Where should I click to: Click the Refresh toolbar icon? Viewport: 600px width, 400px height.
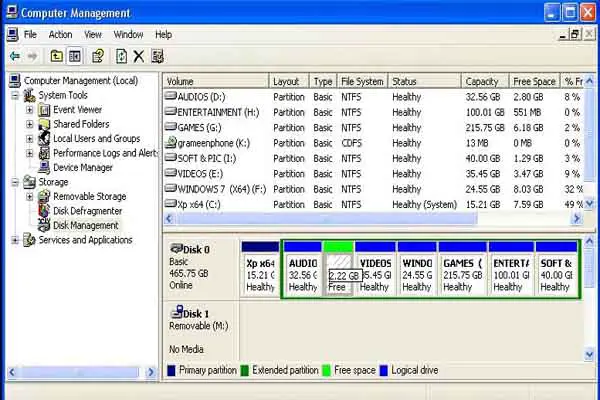tap(121, 56)
